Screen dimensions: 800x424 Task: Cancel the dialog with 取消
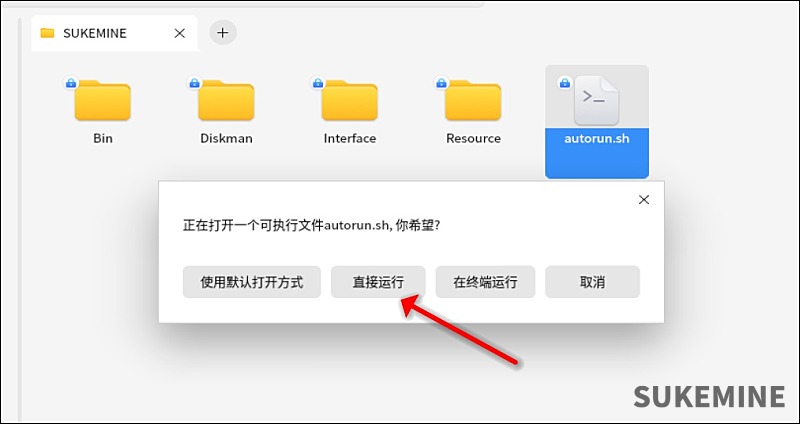(592, 282)
